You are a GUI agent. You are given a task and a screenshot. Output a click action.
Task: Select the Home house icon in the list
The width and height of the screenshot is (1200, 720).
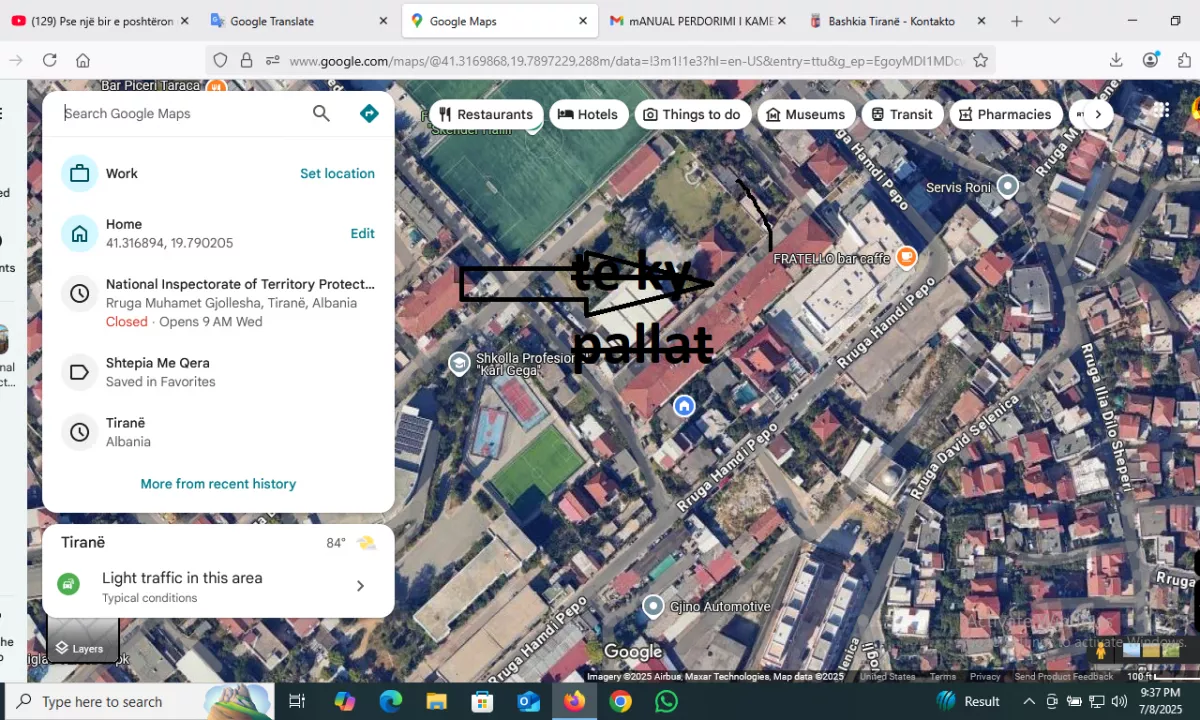click(80, 234)
